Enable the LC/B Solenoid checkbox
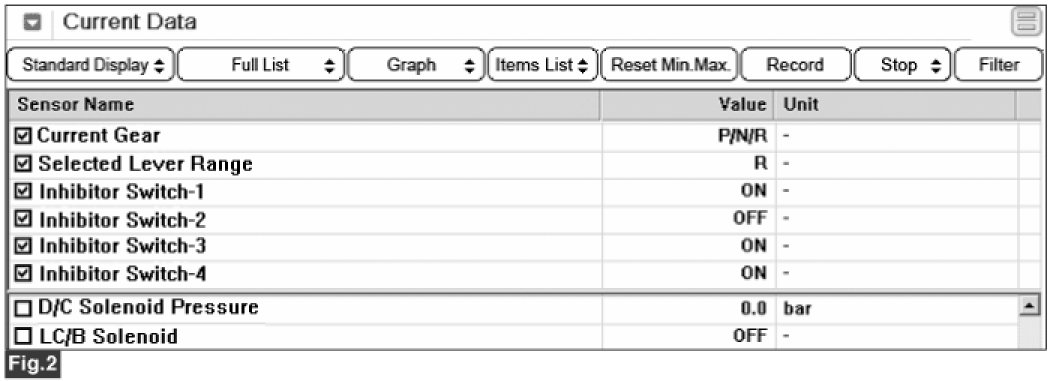 [x=23, y=336]
